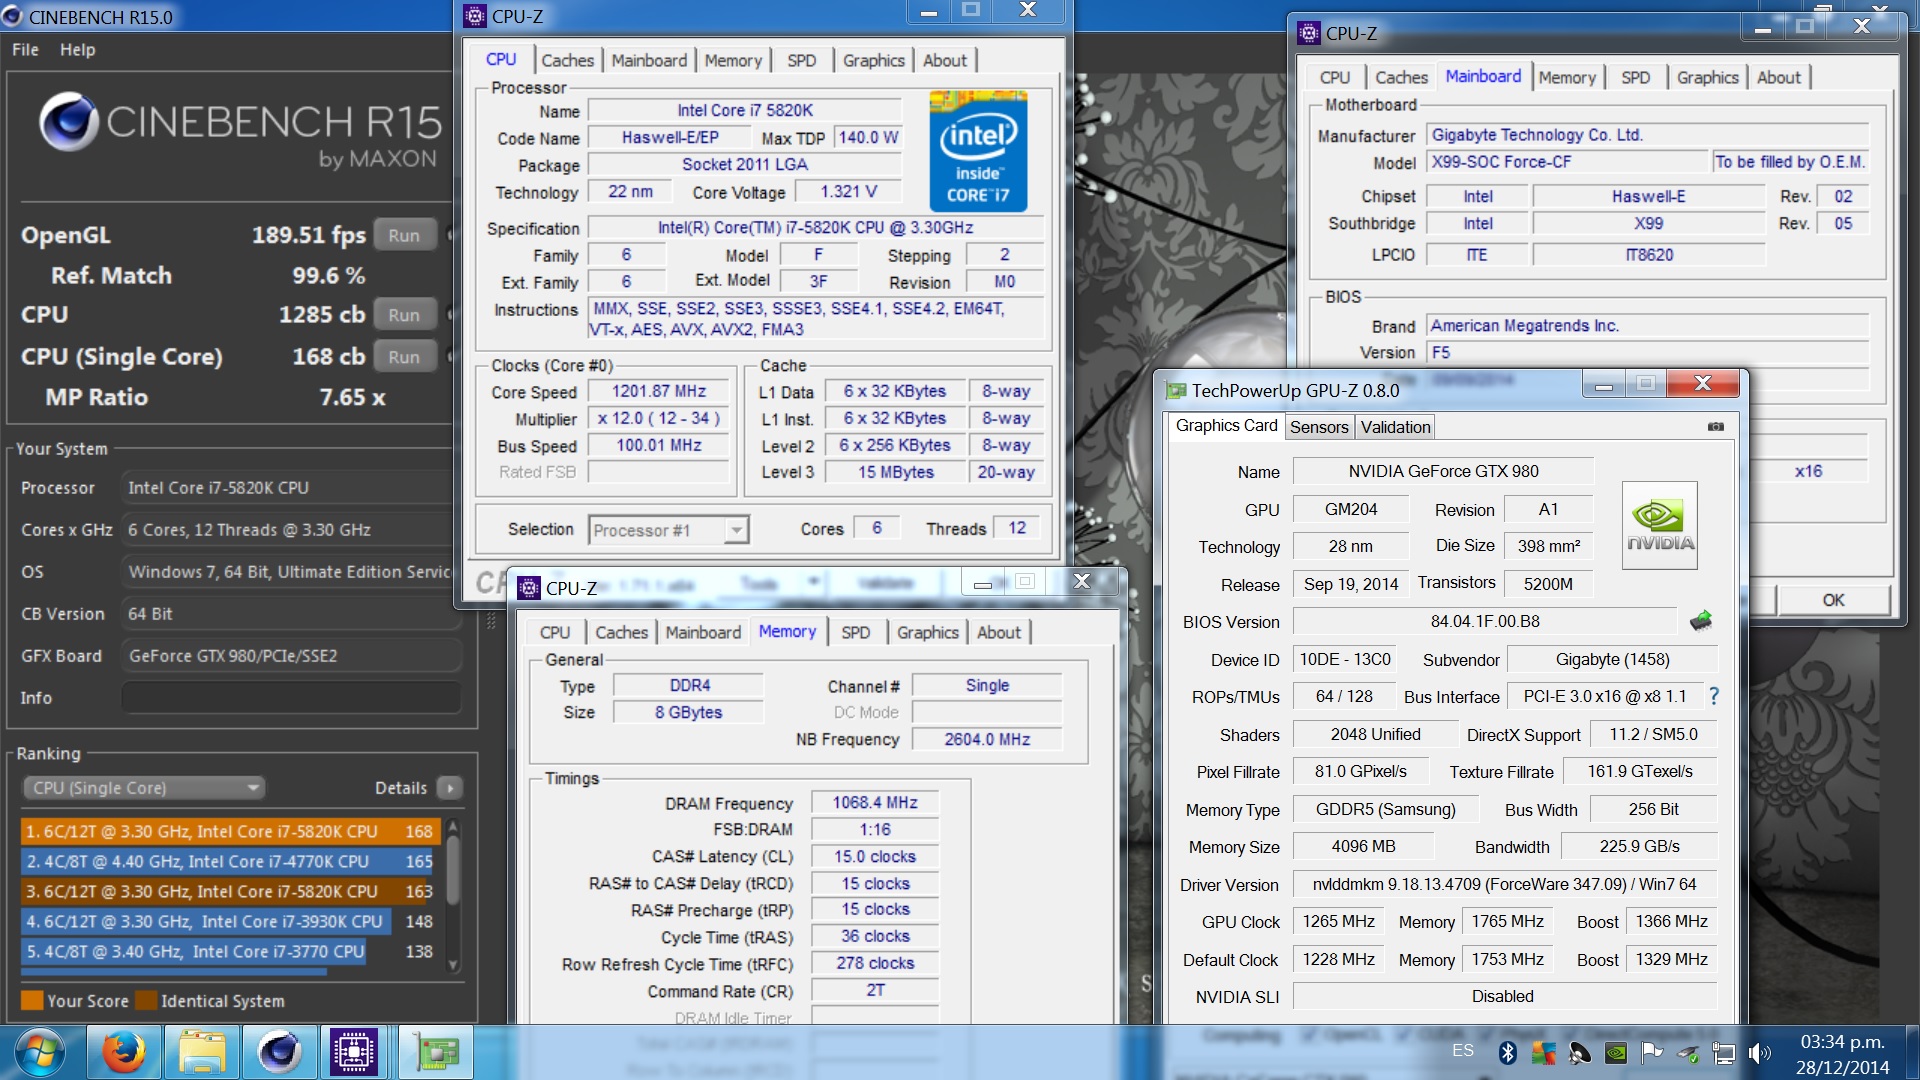Click title bar icon of CPU-Z Mainboard window
Viewport: 1920px width, 1080px height.
coord(1308,33)
